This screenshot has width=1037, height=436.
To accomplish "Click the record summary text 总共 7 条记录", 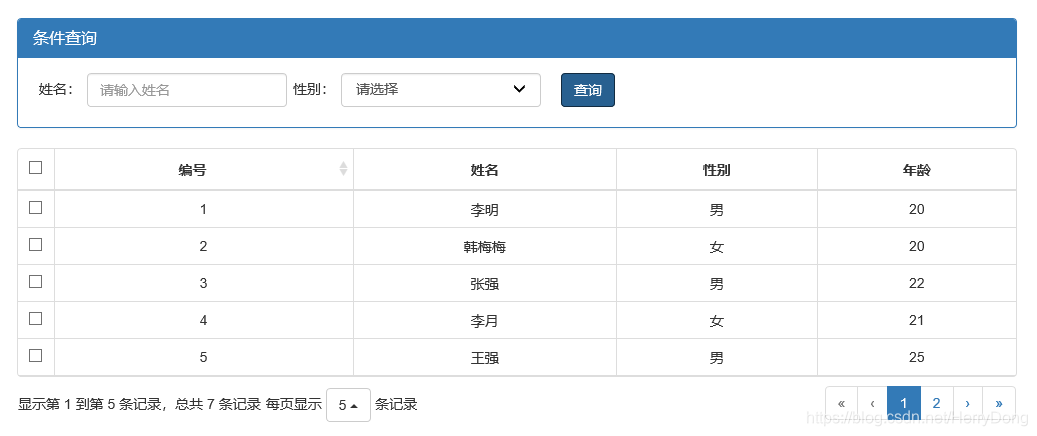I will coord(218,404).
